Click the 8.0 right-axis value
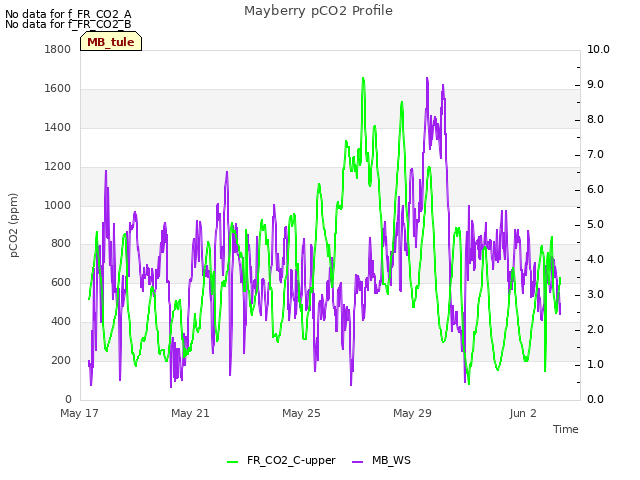 596,120
